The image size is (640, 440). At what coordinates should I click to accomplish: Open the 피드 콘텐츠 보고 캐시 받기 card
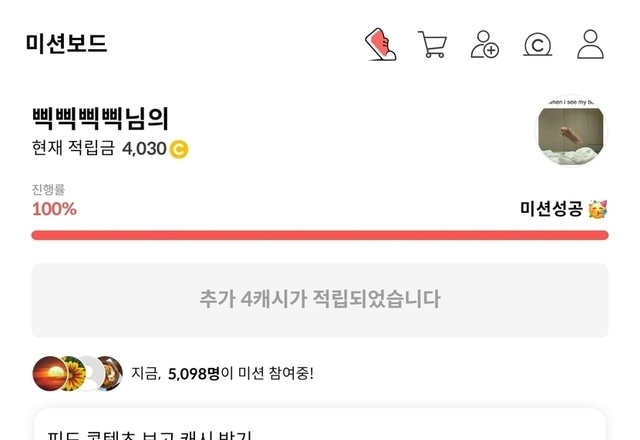pyautogui.click(x=320, y=428)
